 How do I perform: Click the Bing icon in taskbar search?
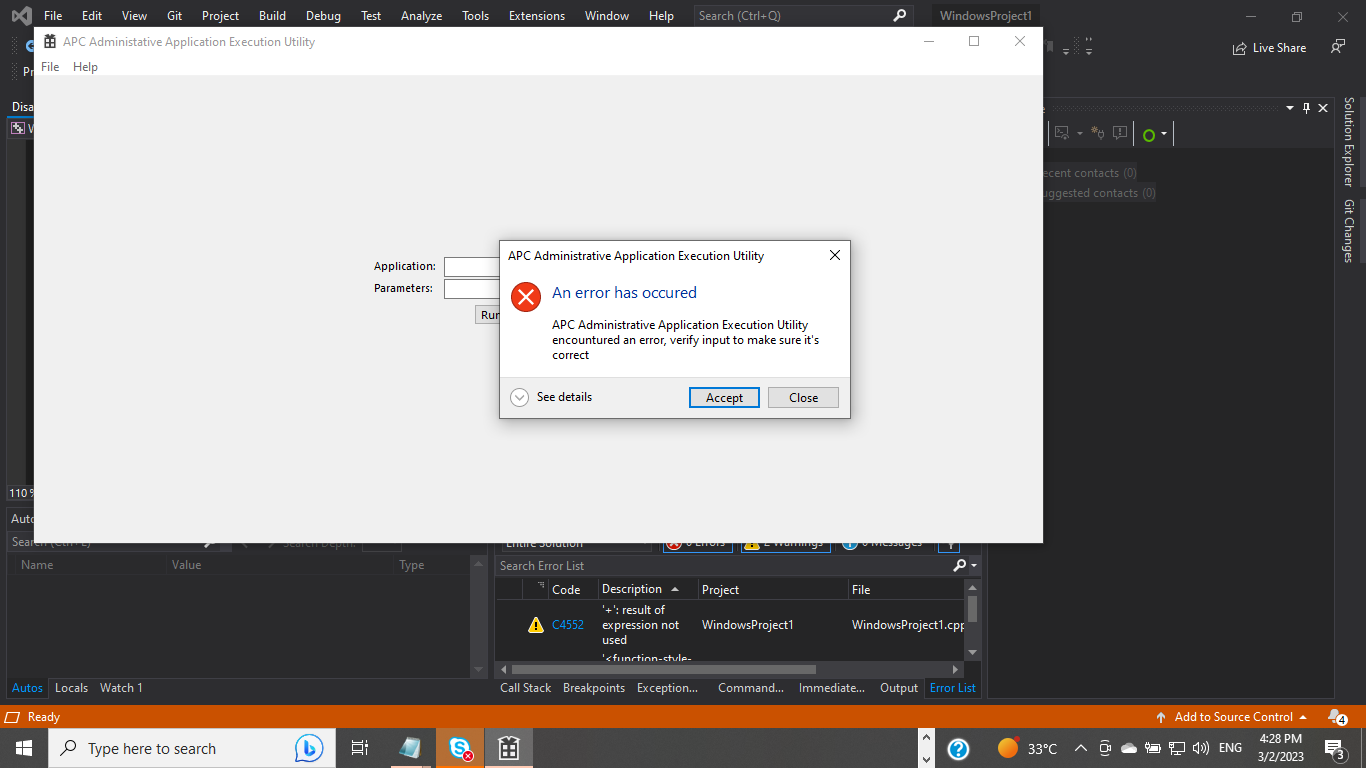[x=309, y=748]
